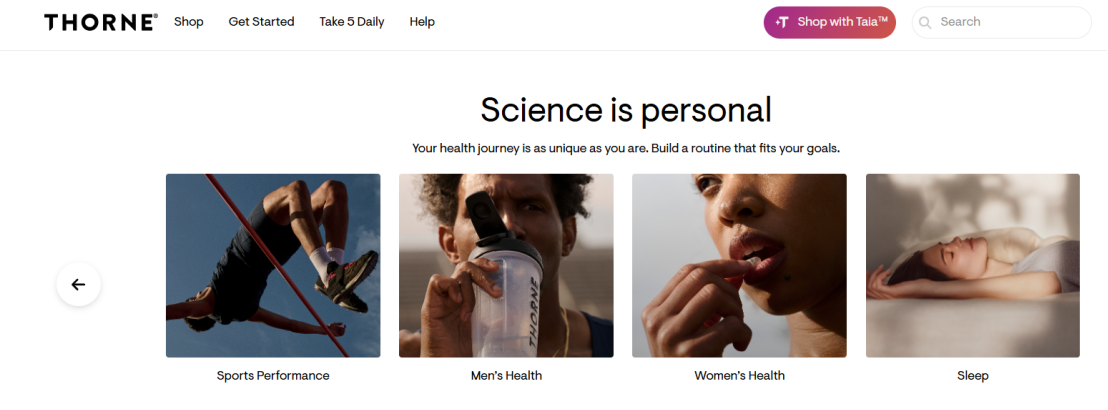Open the Men's Health shaker bottle image
This screenshot has height=410, width=1108.
(506, 266)
